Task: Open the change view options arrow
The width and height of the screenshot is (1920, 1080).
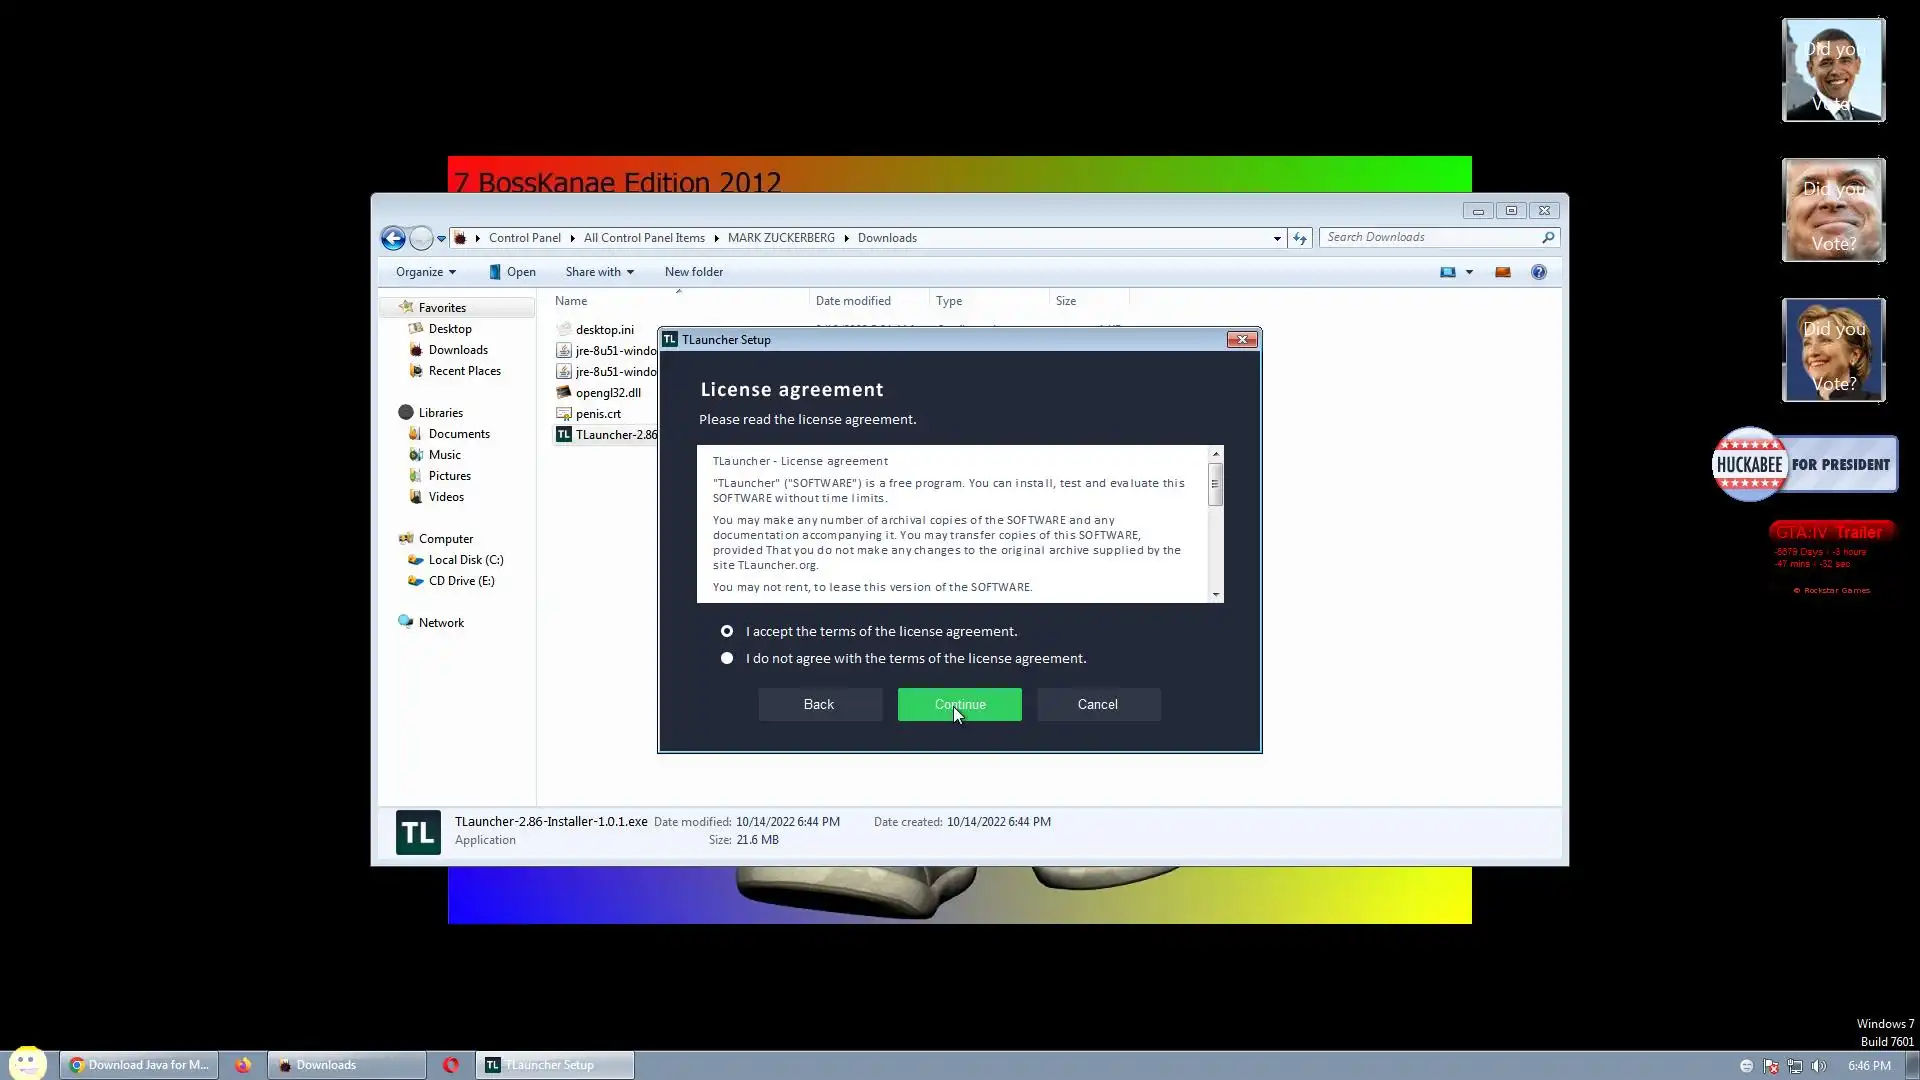Action: coord(1469,272)
